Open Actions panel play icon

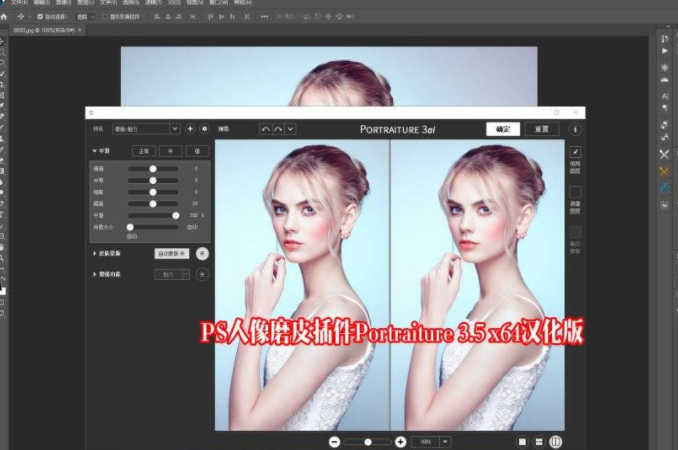click(x=665, y=51)
